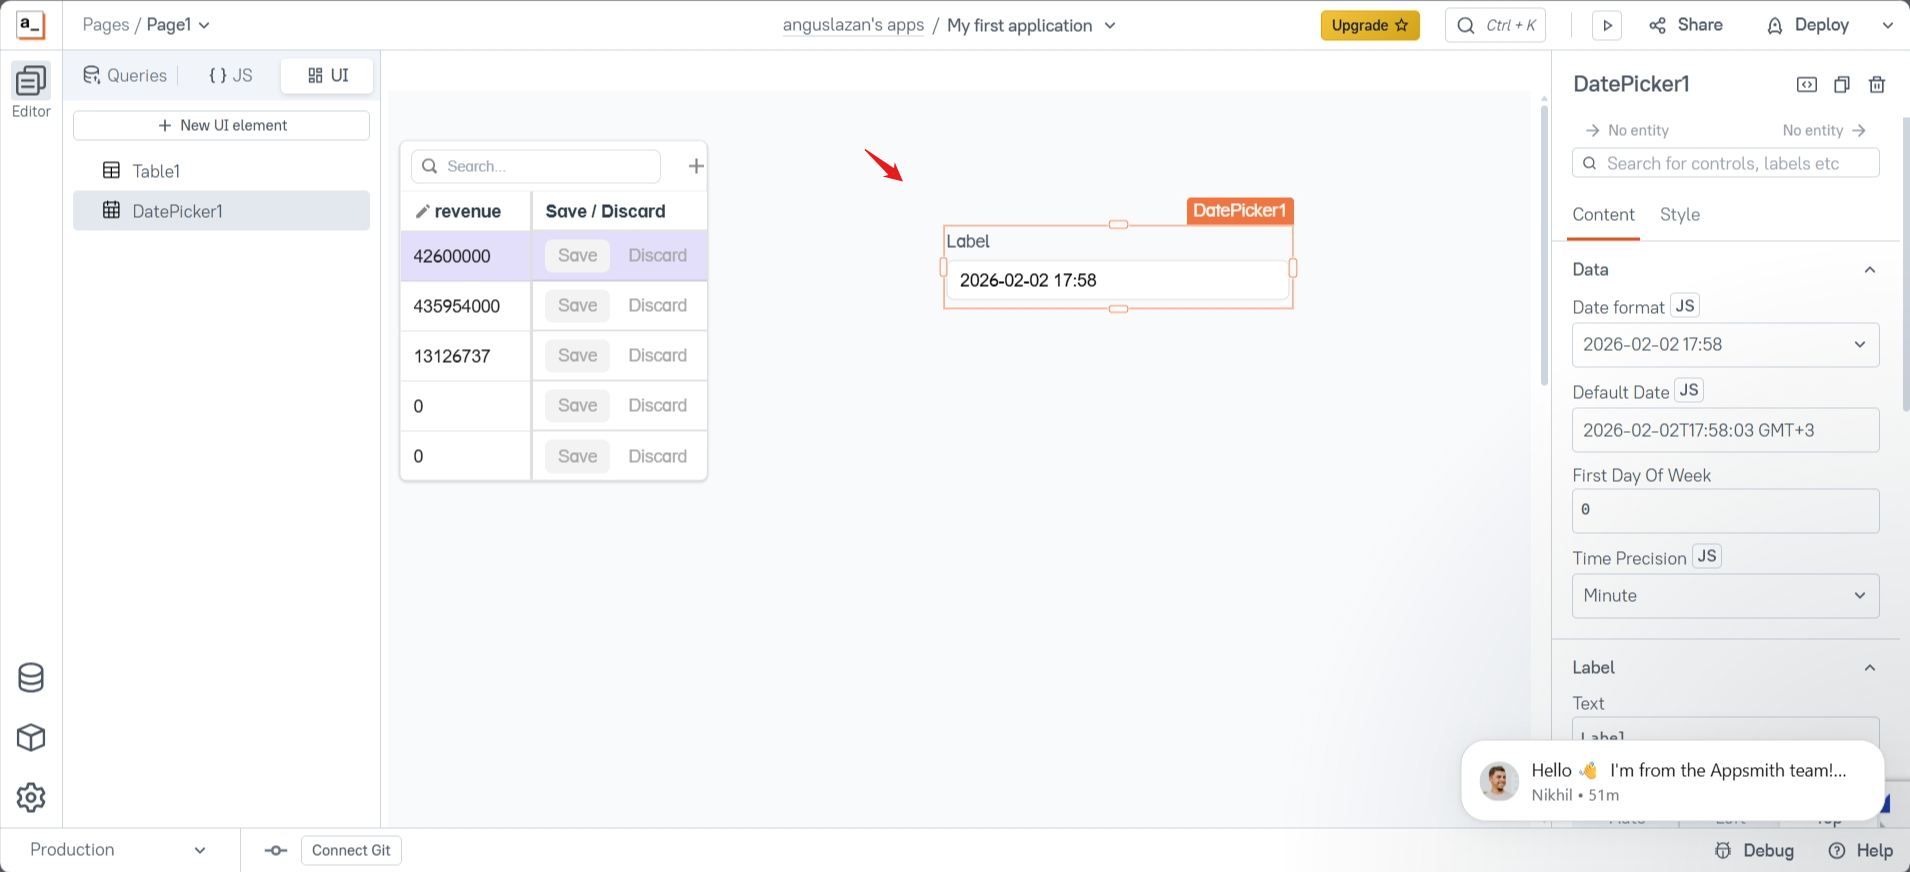Click the add row plus icon in table

point(696,166)
